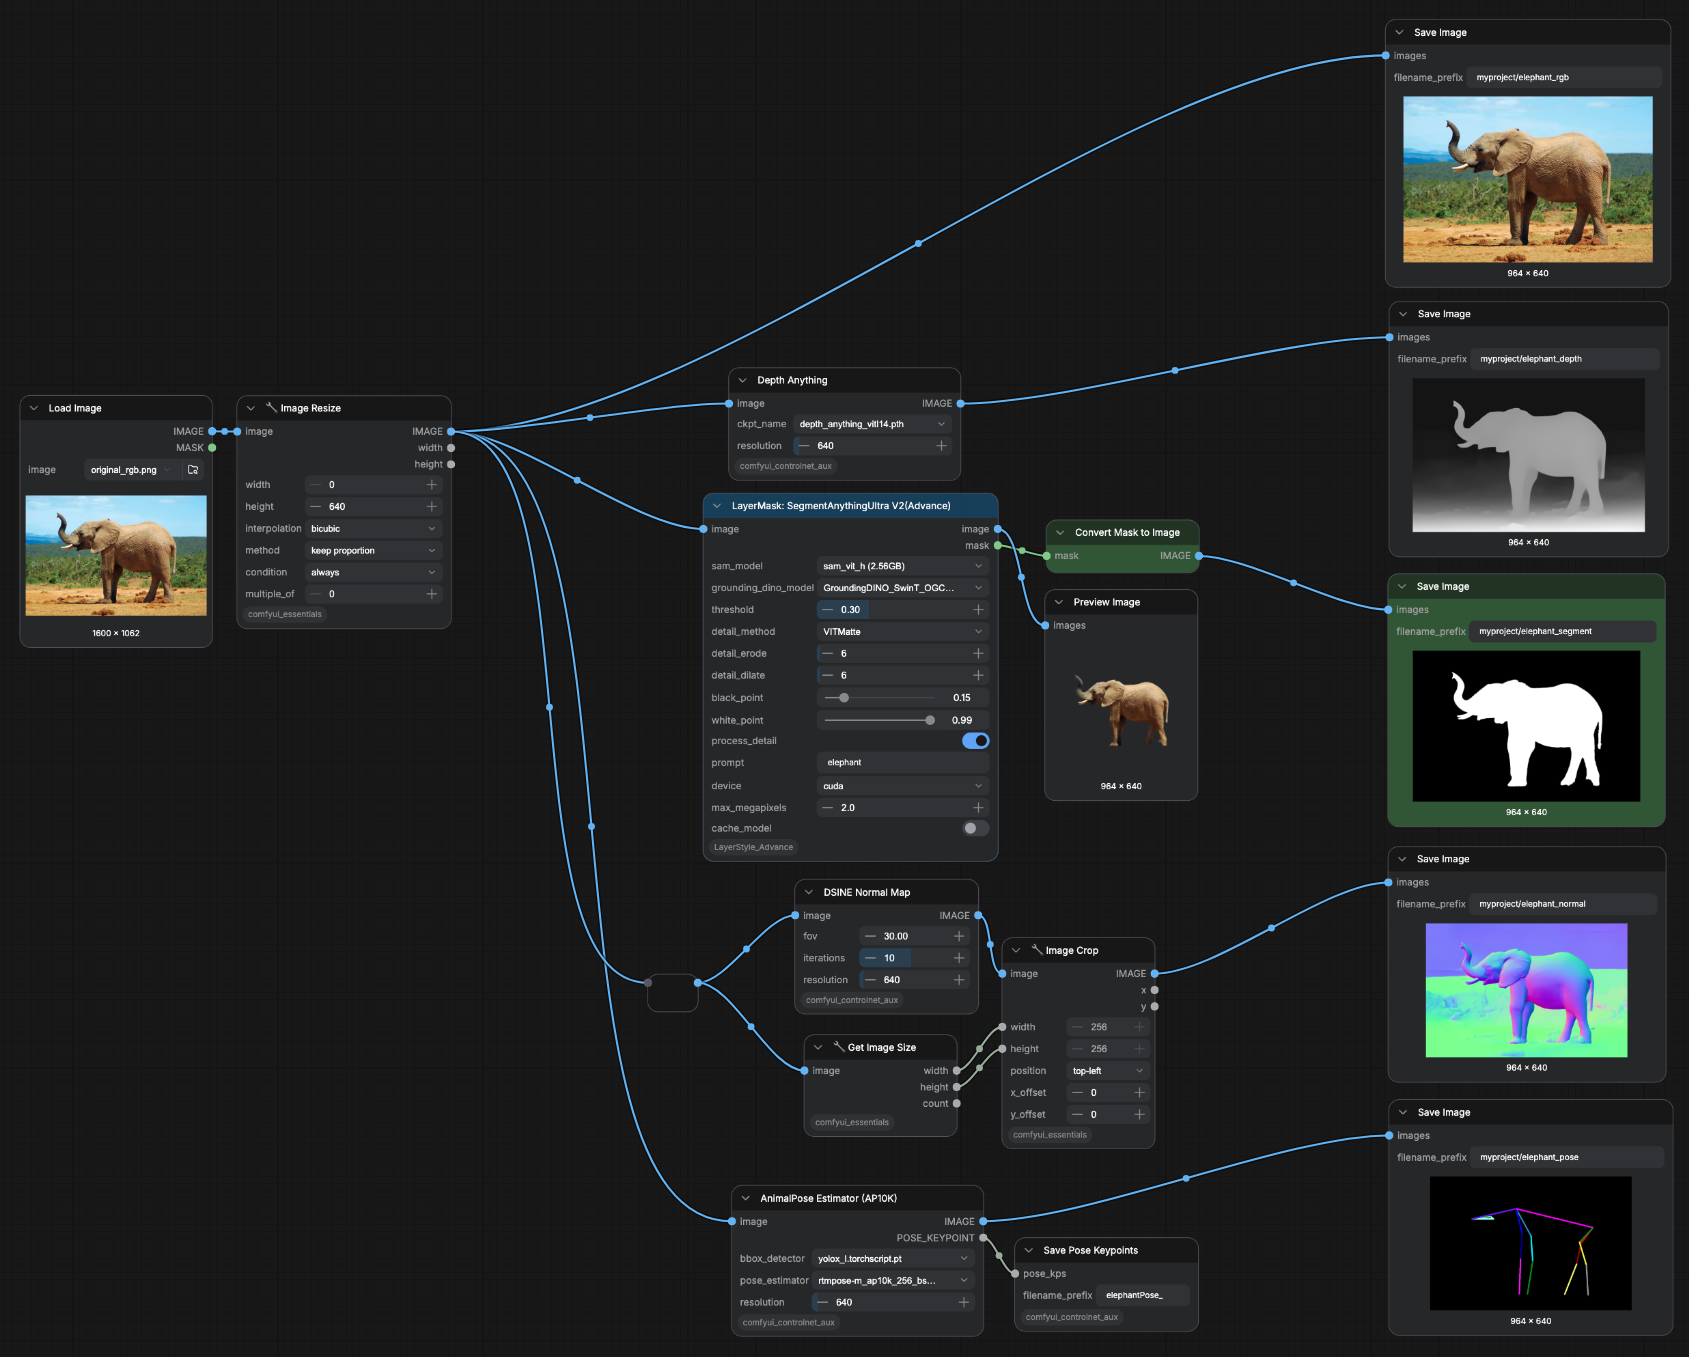Disable the process_detail toggle
Viewport: 1689px width, 1357px height.
tap(975, 741)
